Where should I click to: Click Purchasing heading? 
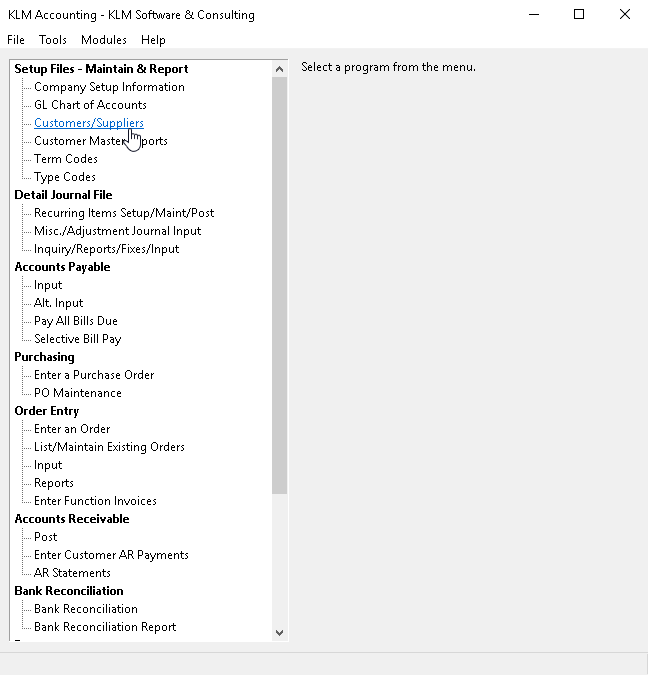click(x=44, y=357)
